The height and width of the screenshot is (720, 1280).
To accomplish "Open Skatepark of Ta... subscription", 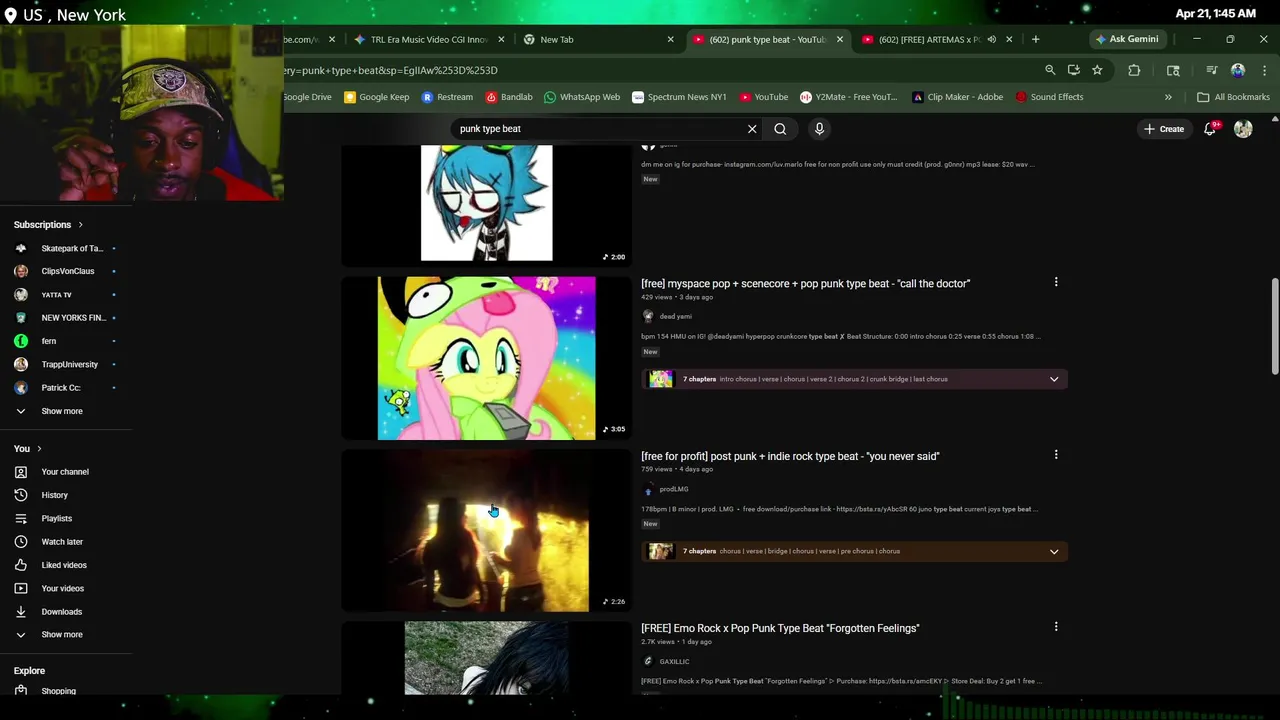I will [x=66, y=248].
